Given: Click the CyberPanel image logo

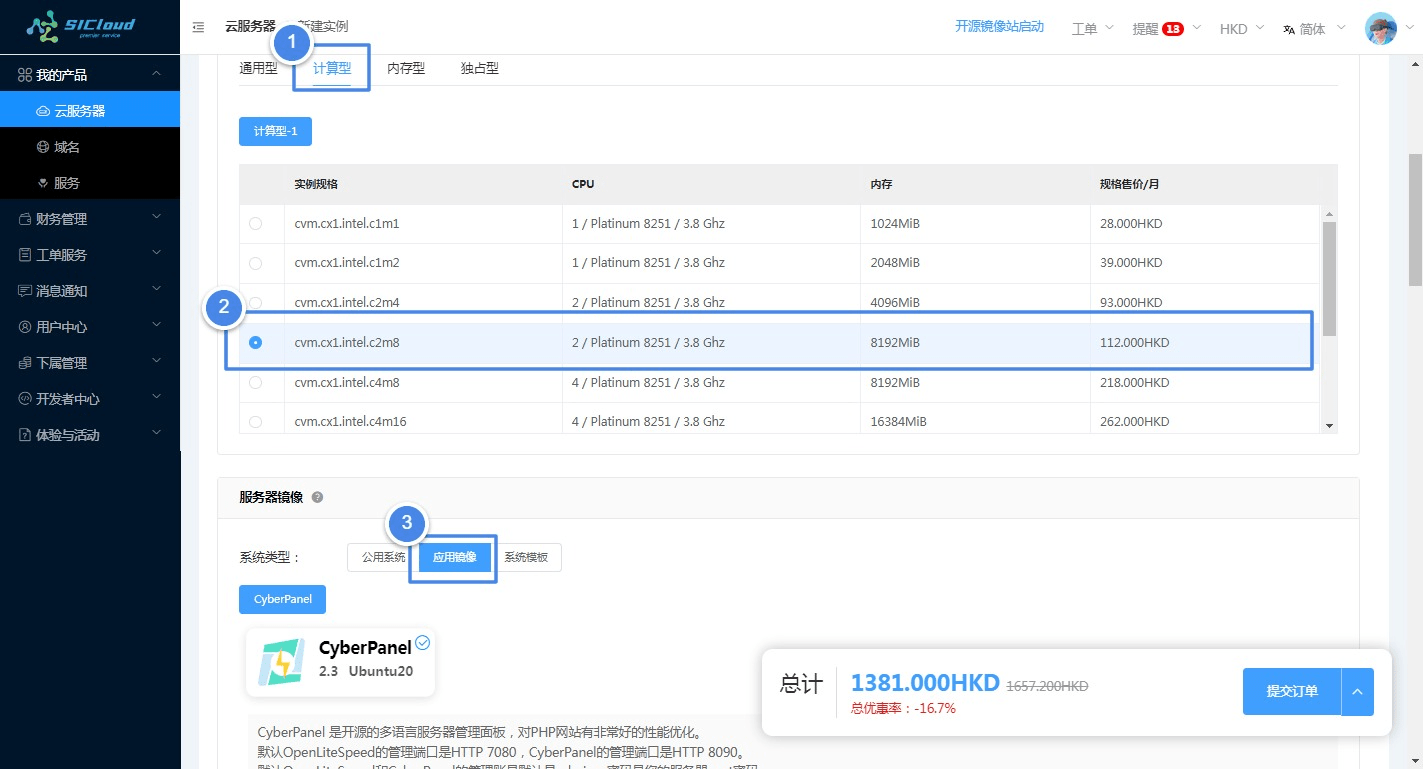Looking at the screenshot, I should click(282, 662).
